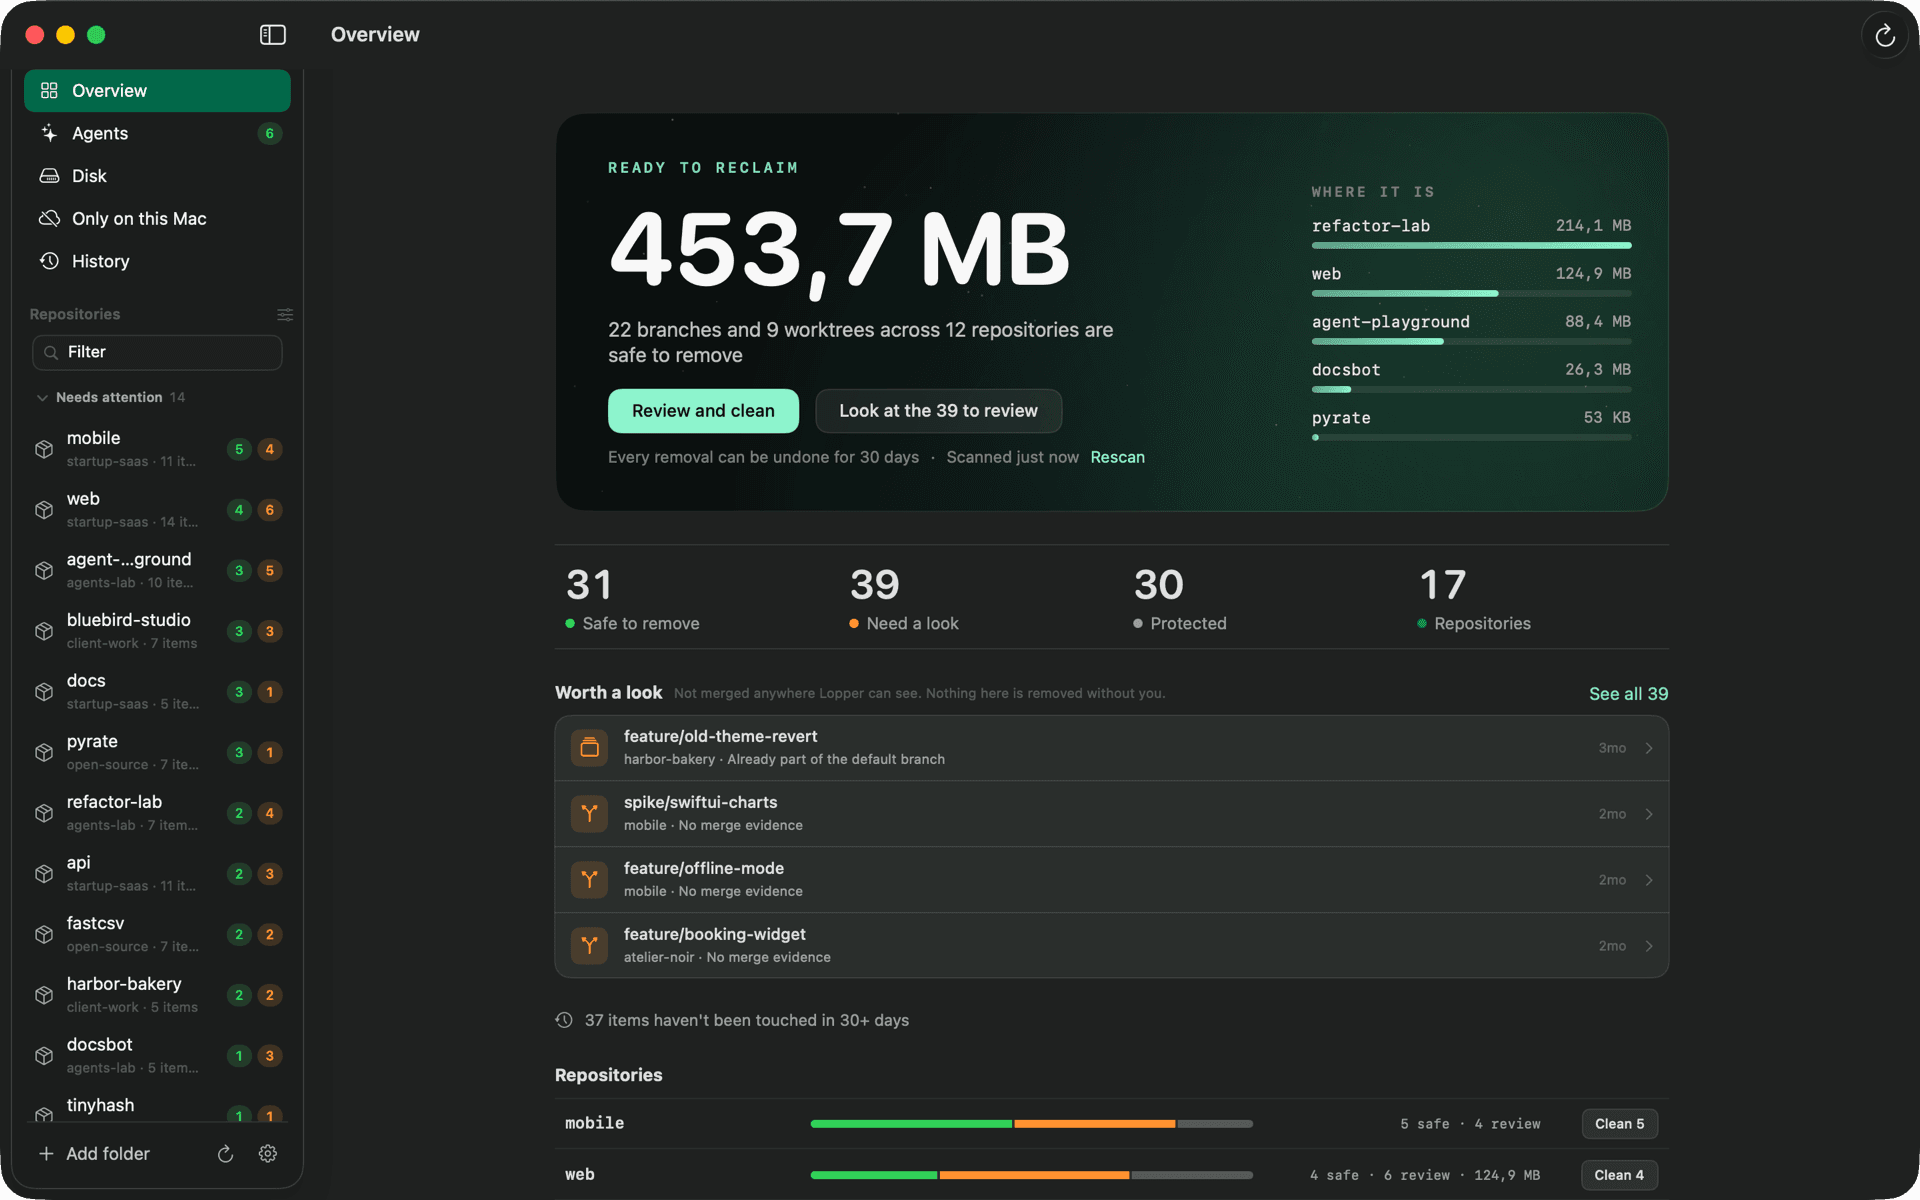Screen dimensions: 1920x1200
Task: Toggle the sidebar visibility icon
Action: (x=273, y=35)
